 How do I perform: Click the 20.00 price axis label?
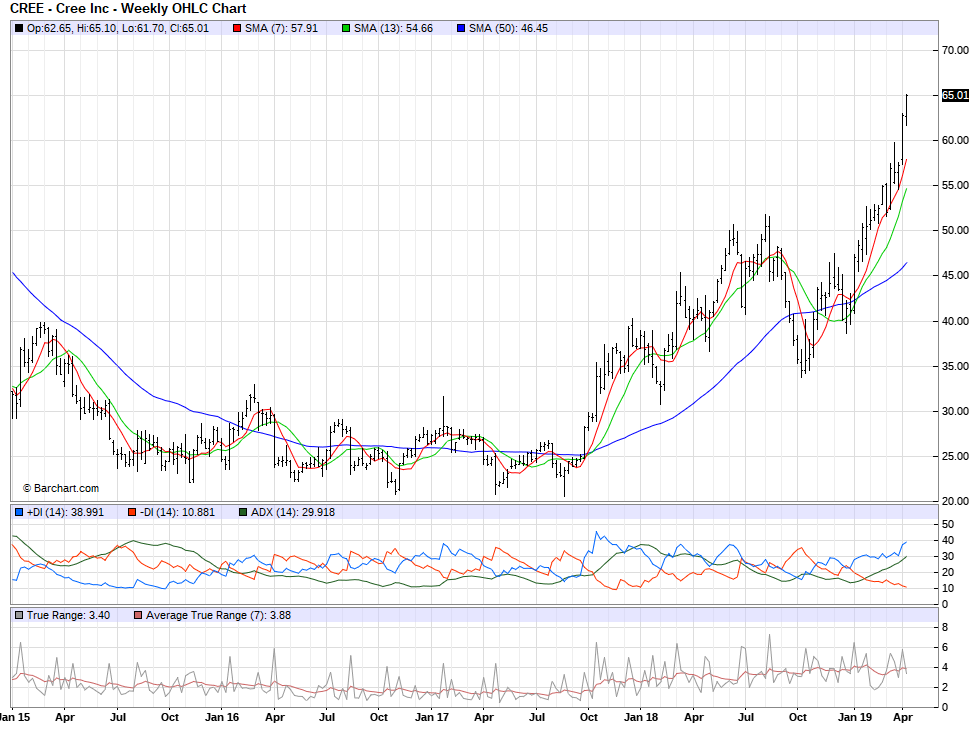(x=955, y=501)
